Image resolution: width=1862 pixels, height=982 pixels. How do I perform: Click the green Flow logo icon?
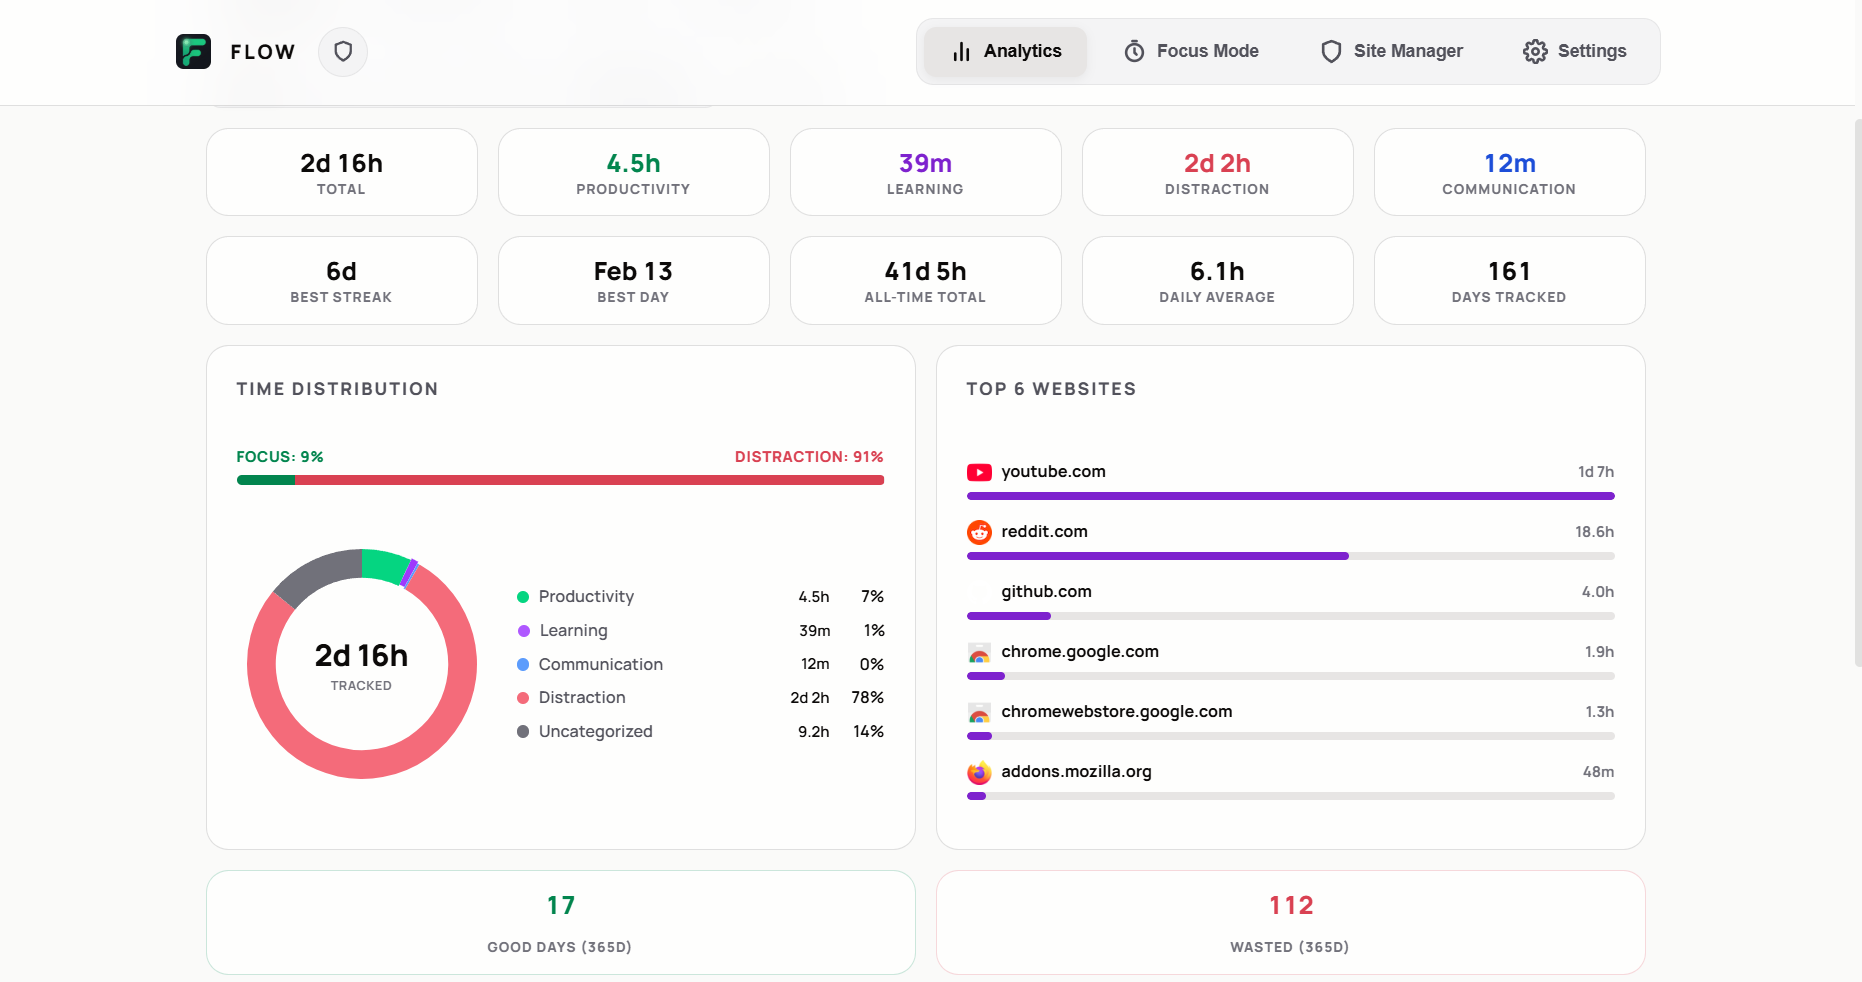pyautogui.click(x=193, y=51)
